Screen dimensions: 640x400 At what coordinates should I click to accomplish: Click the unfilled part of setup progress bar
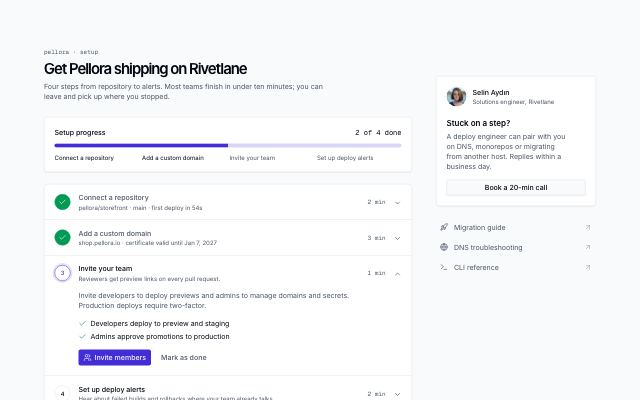click(315, 145)
